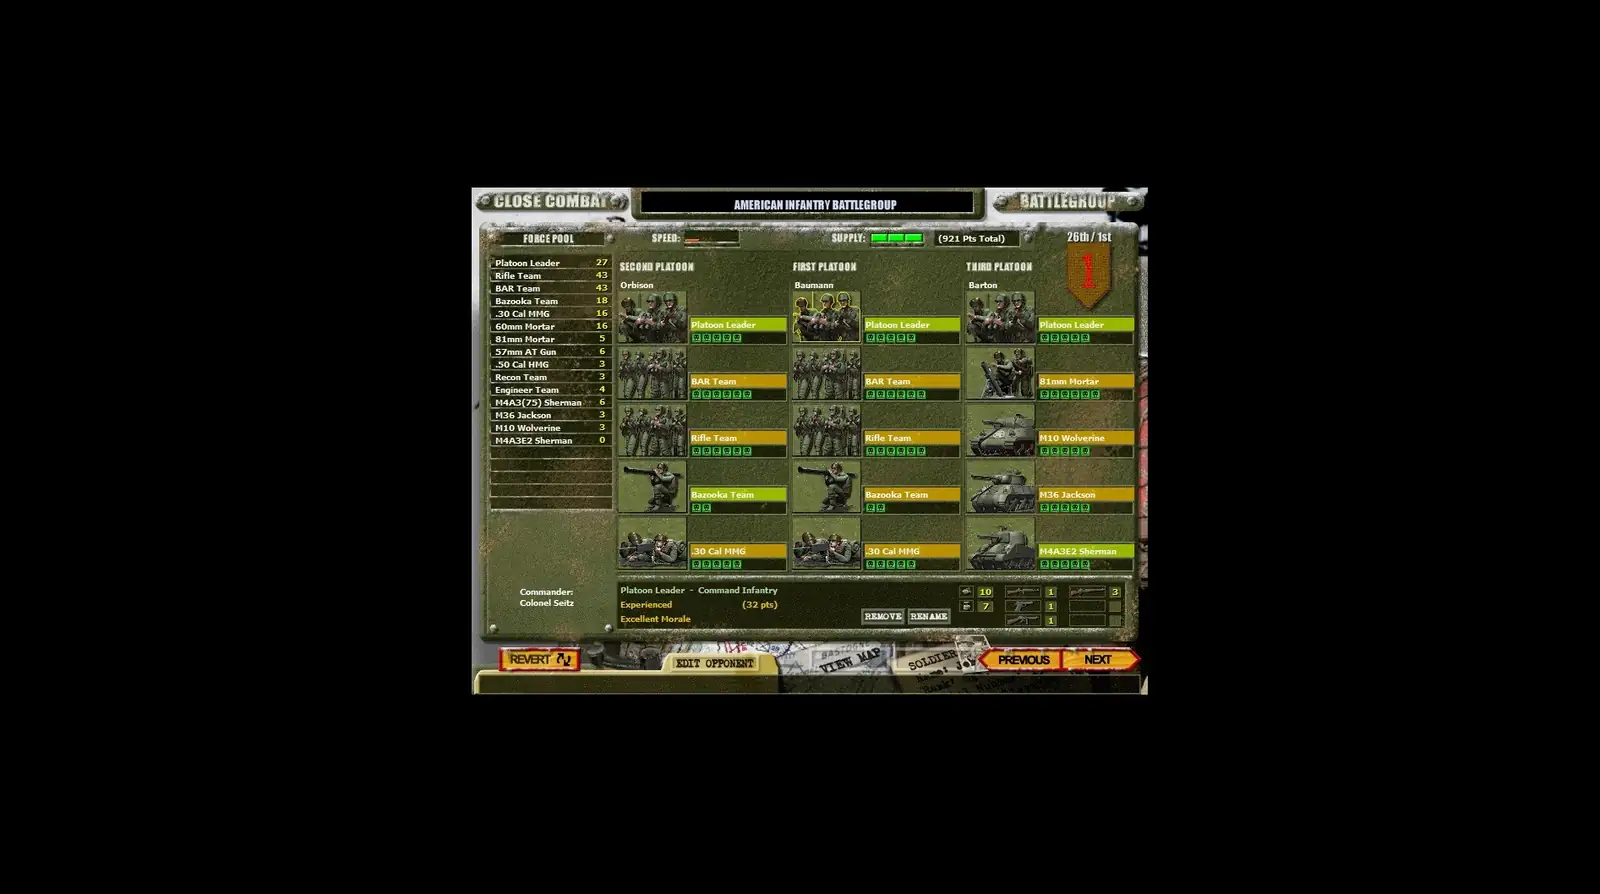Select the M10 Wolverine tank portrait
Image resolution: width=1600 pixels, height=894 pixels.
coord(1000,431)
